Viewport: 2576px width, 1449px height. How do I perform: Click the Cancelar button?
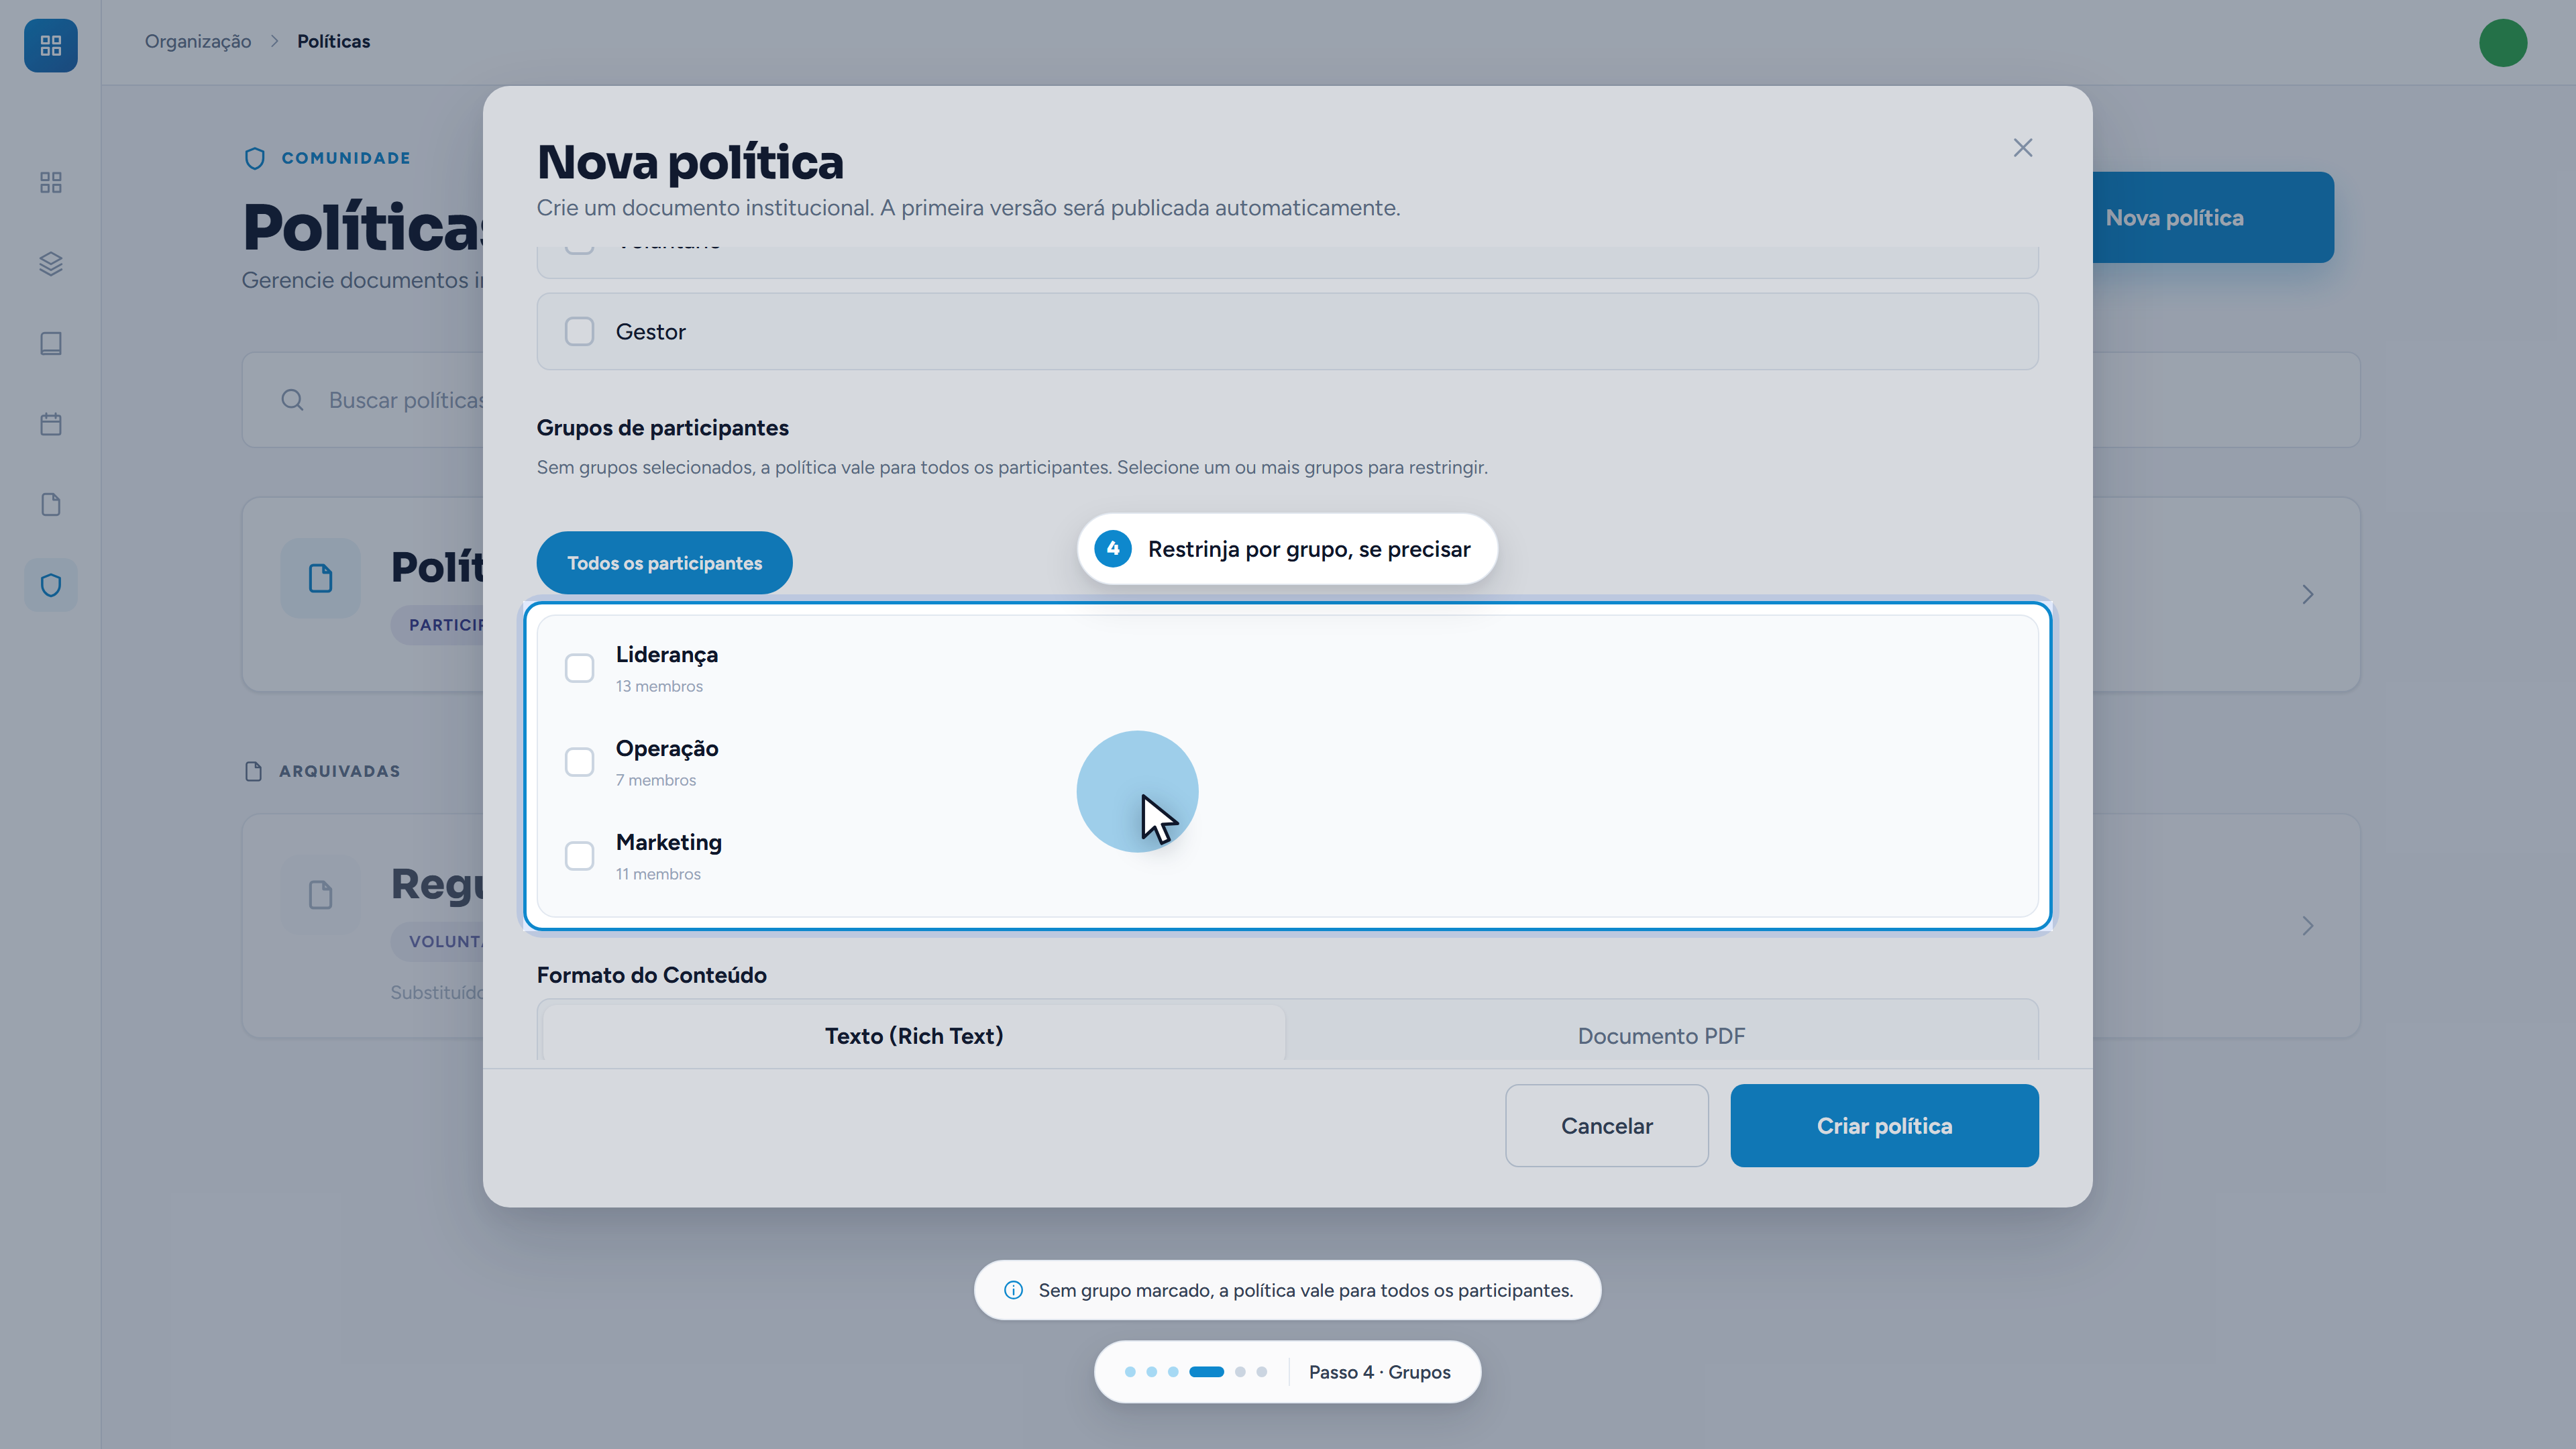coord(1606,1125)
